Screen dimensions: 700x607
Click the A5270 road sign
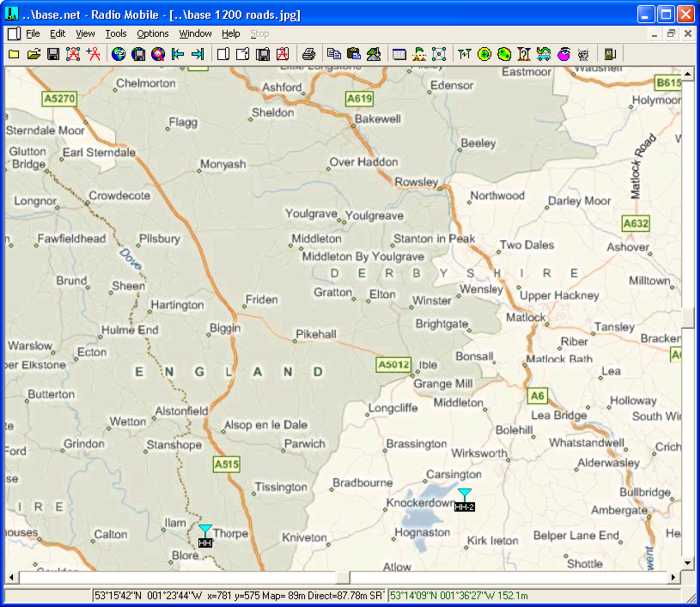(x=59, y=98)
